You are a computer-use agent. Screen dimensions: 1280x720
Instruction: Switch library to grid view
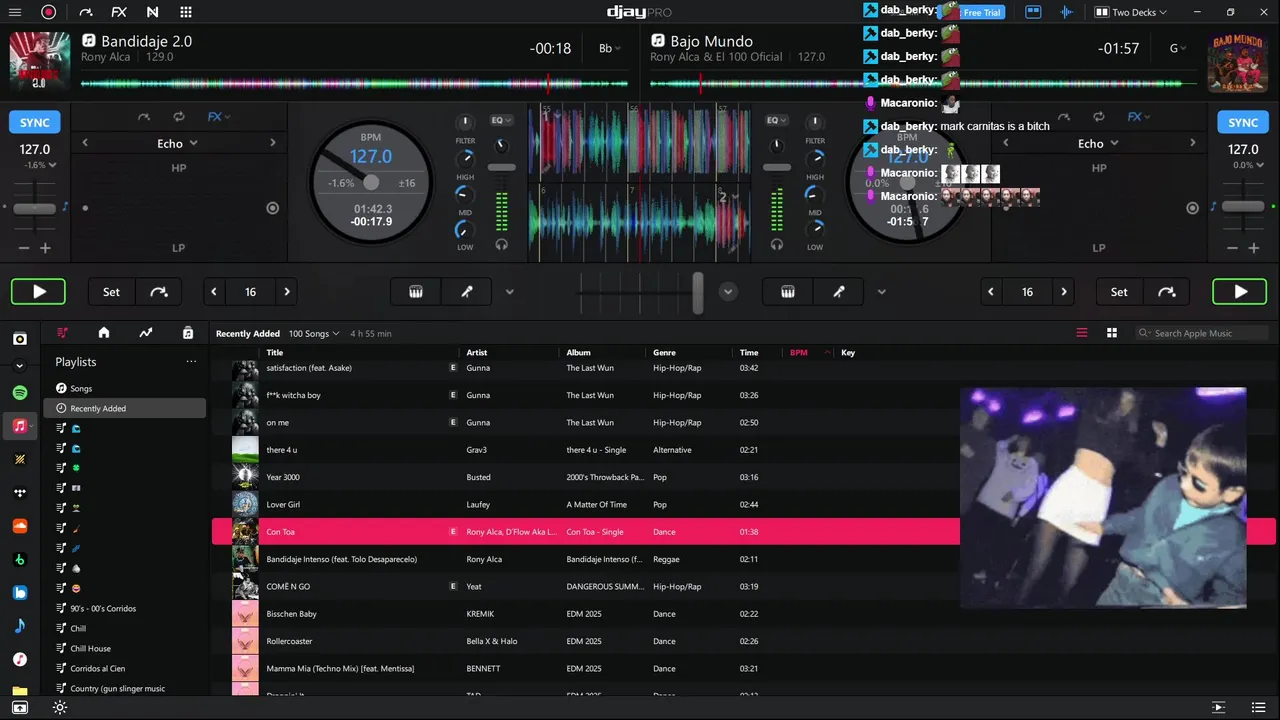point(1111,333)
